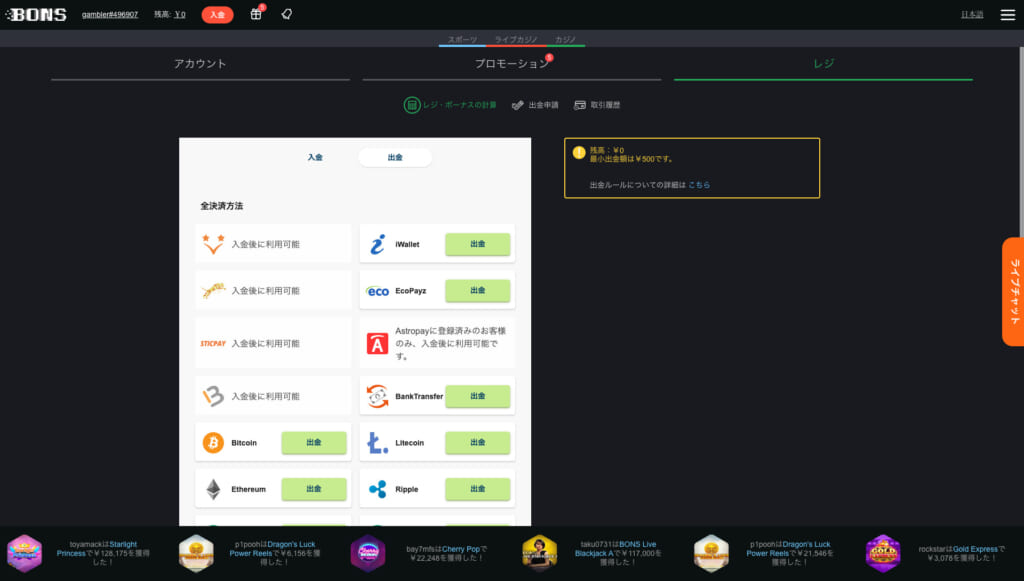The height and width of the screenshot is (581, 1024).
Task: Click the 最小出金額は￥500です text
Action: tap(631, 159)
